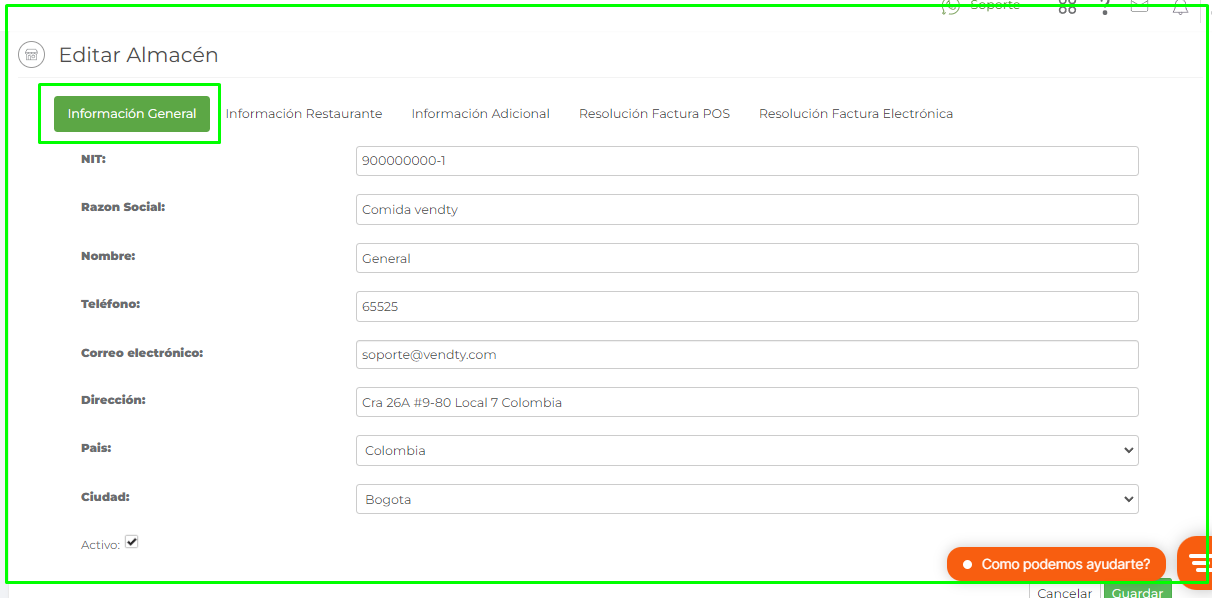
Task: Click the Activo label text
Action: [x=100, y=545]
